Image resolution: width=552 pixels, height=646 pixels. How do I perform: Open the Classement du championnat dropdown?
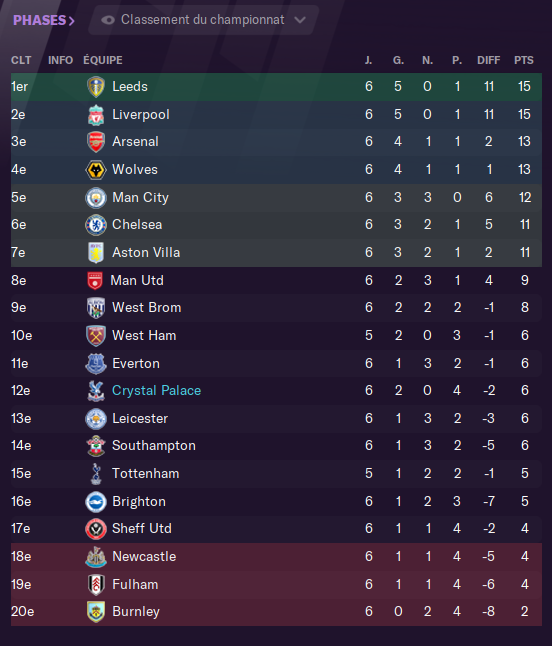pos(203,20)
